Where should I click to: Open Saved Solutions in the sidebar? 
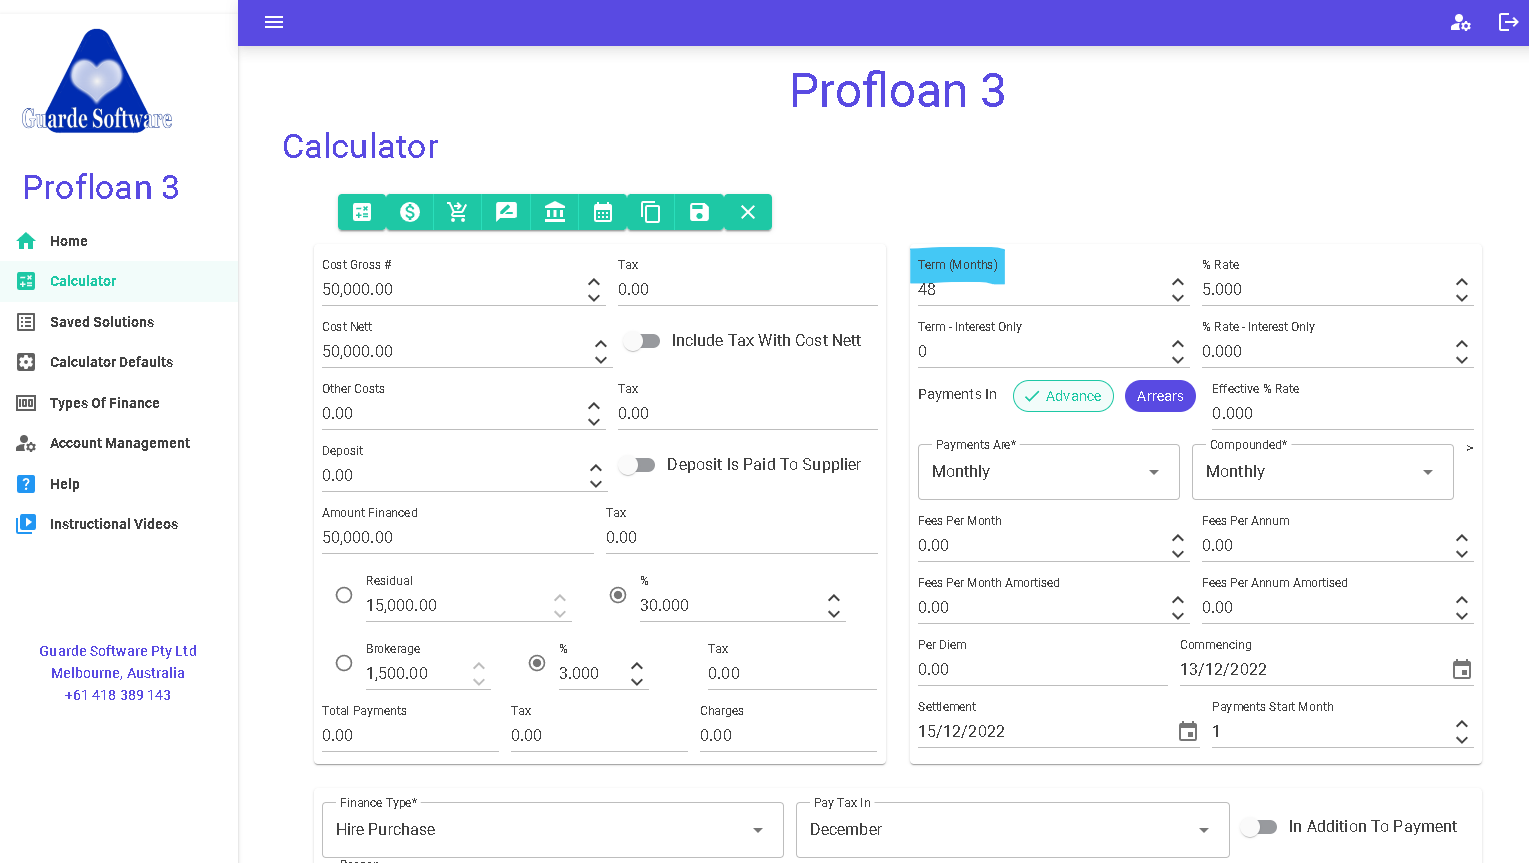pyautogui.click(x=119, y=322)
